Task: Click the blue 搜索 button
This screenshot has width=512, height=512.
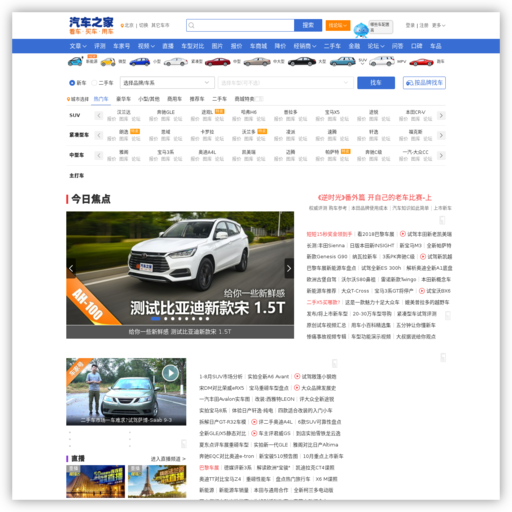Action: click(308, 25)
